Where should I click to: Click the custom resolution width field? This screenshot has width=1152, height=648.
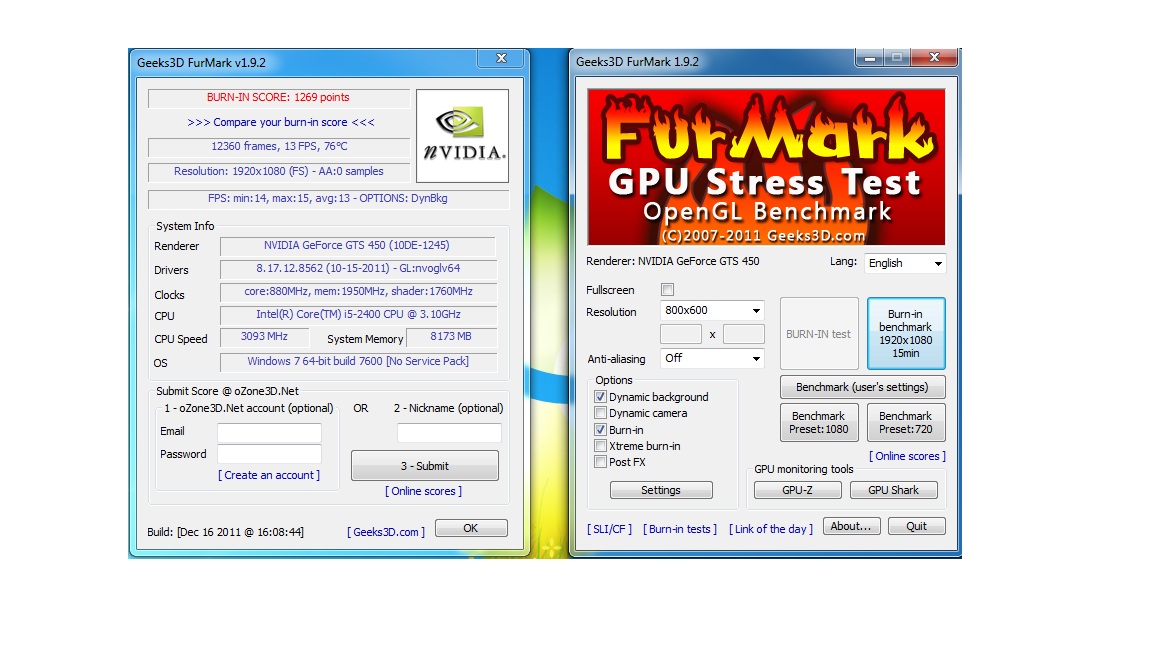[680, 334]
